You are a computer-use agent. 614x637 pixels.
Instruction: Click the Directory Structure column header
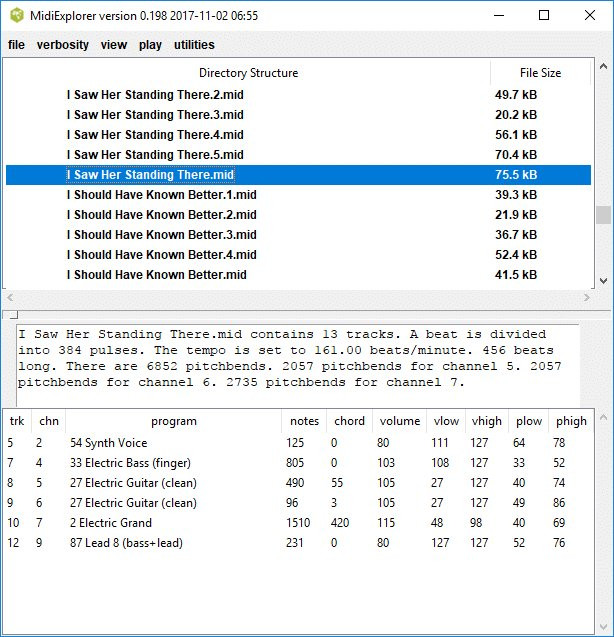coord(248,73)
